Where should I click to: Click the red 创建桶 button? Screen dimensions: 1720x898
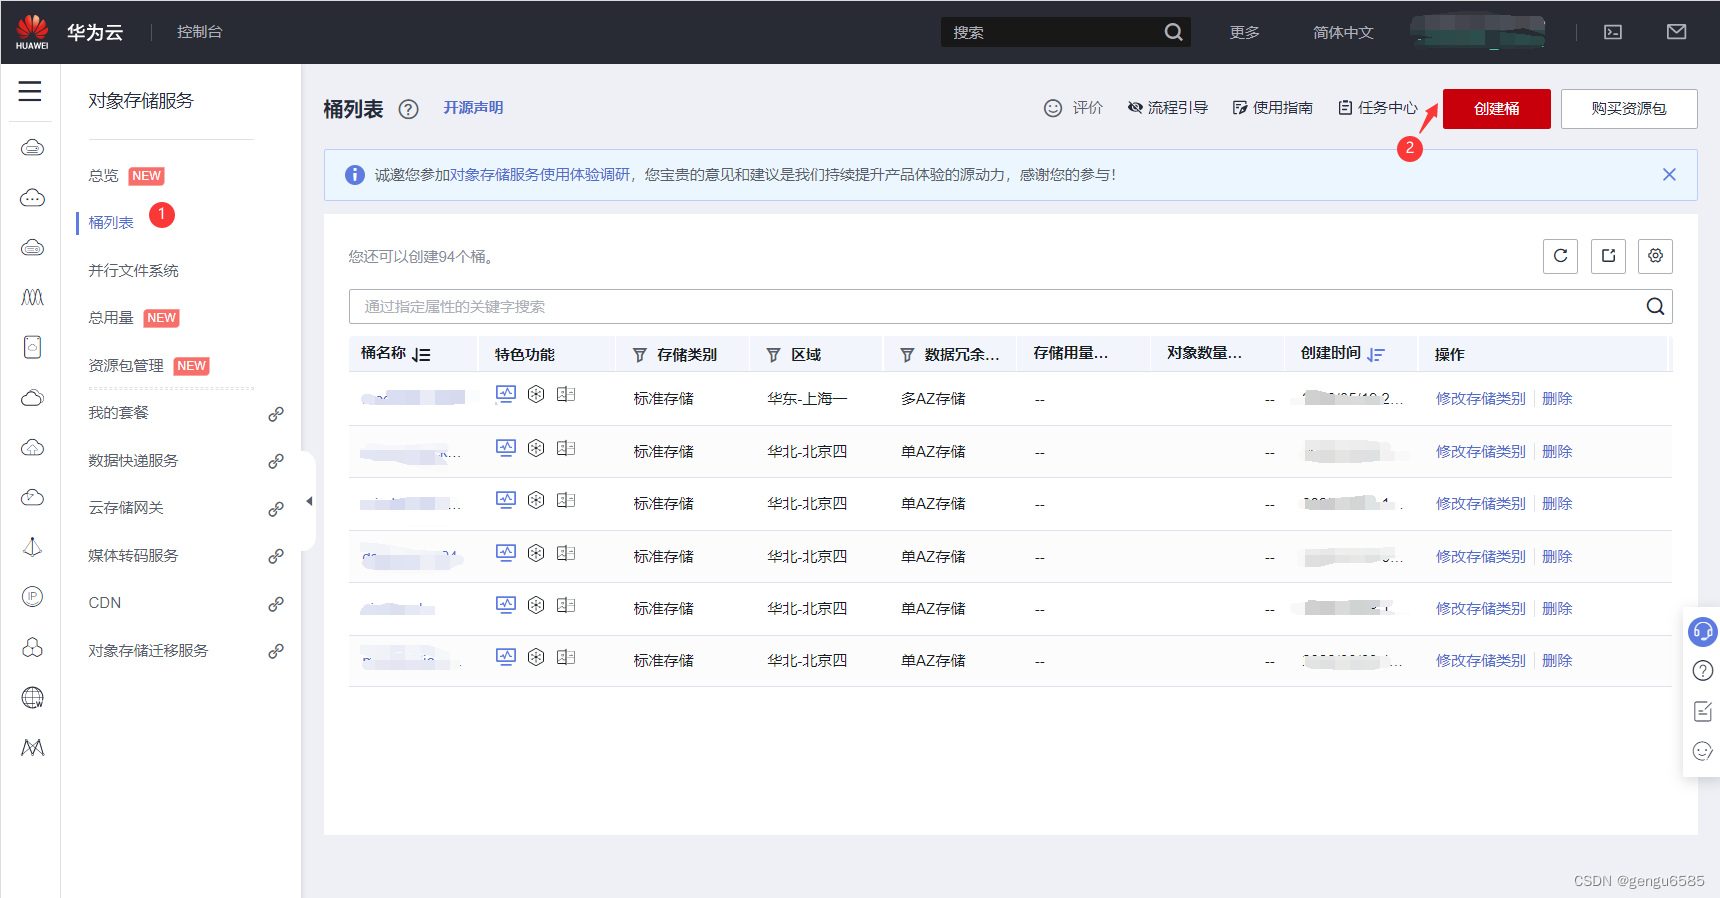(x=1496, y=109)
